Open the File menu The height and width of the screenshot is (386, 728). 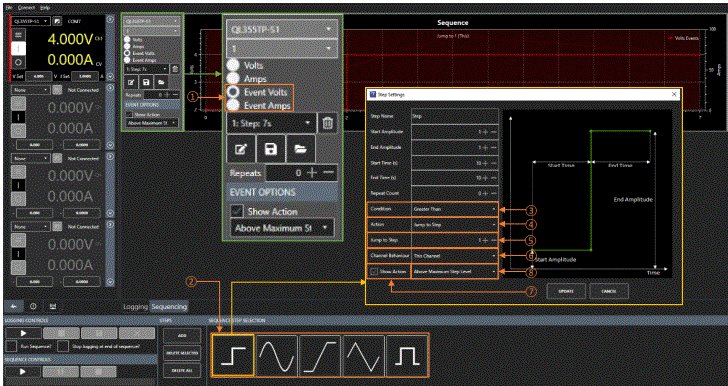(x=9, y=7)
